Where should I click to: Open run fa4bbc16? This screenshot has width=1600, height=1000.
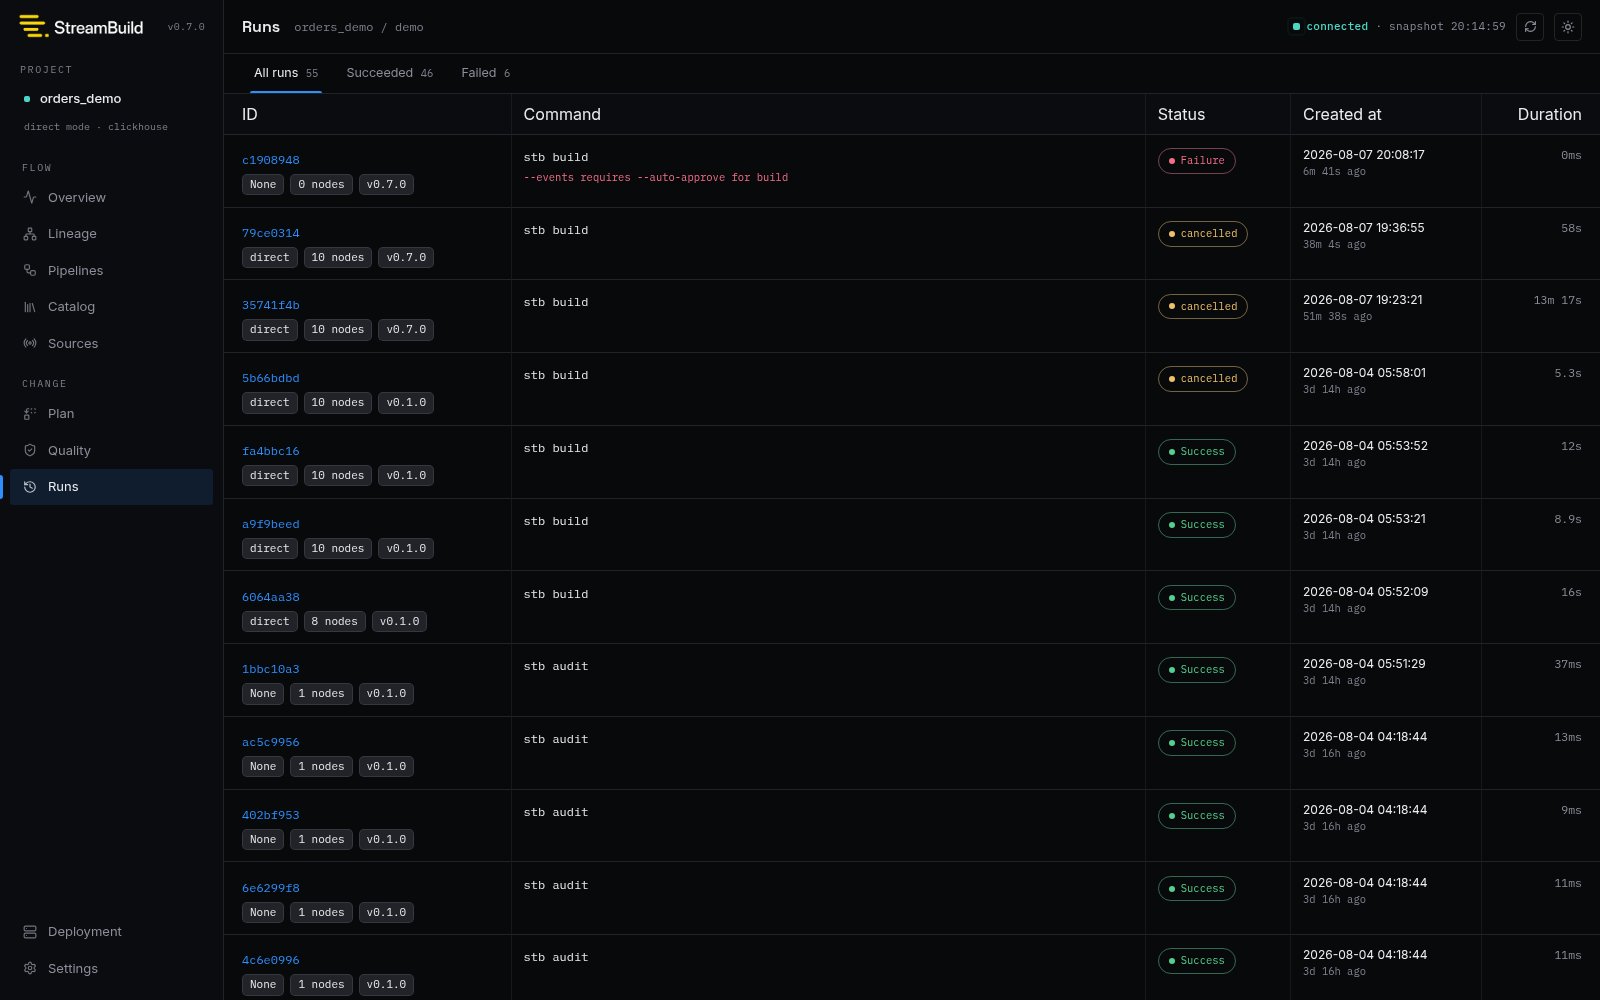271,451
